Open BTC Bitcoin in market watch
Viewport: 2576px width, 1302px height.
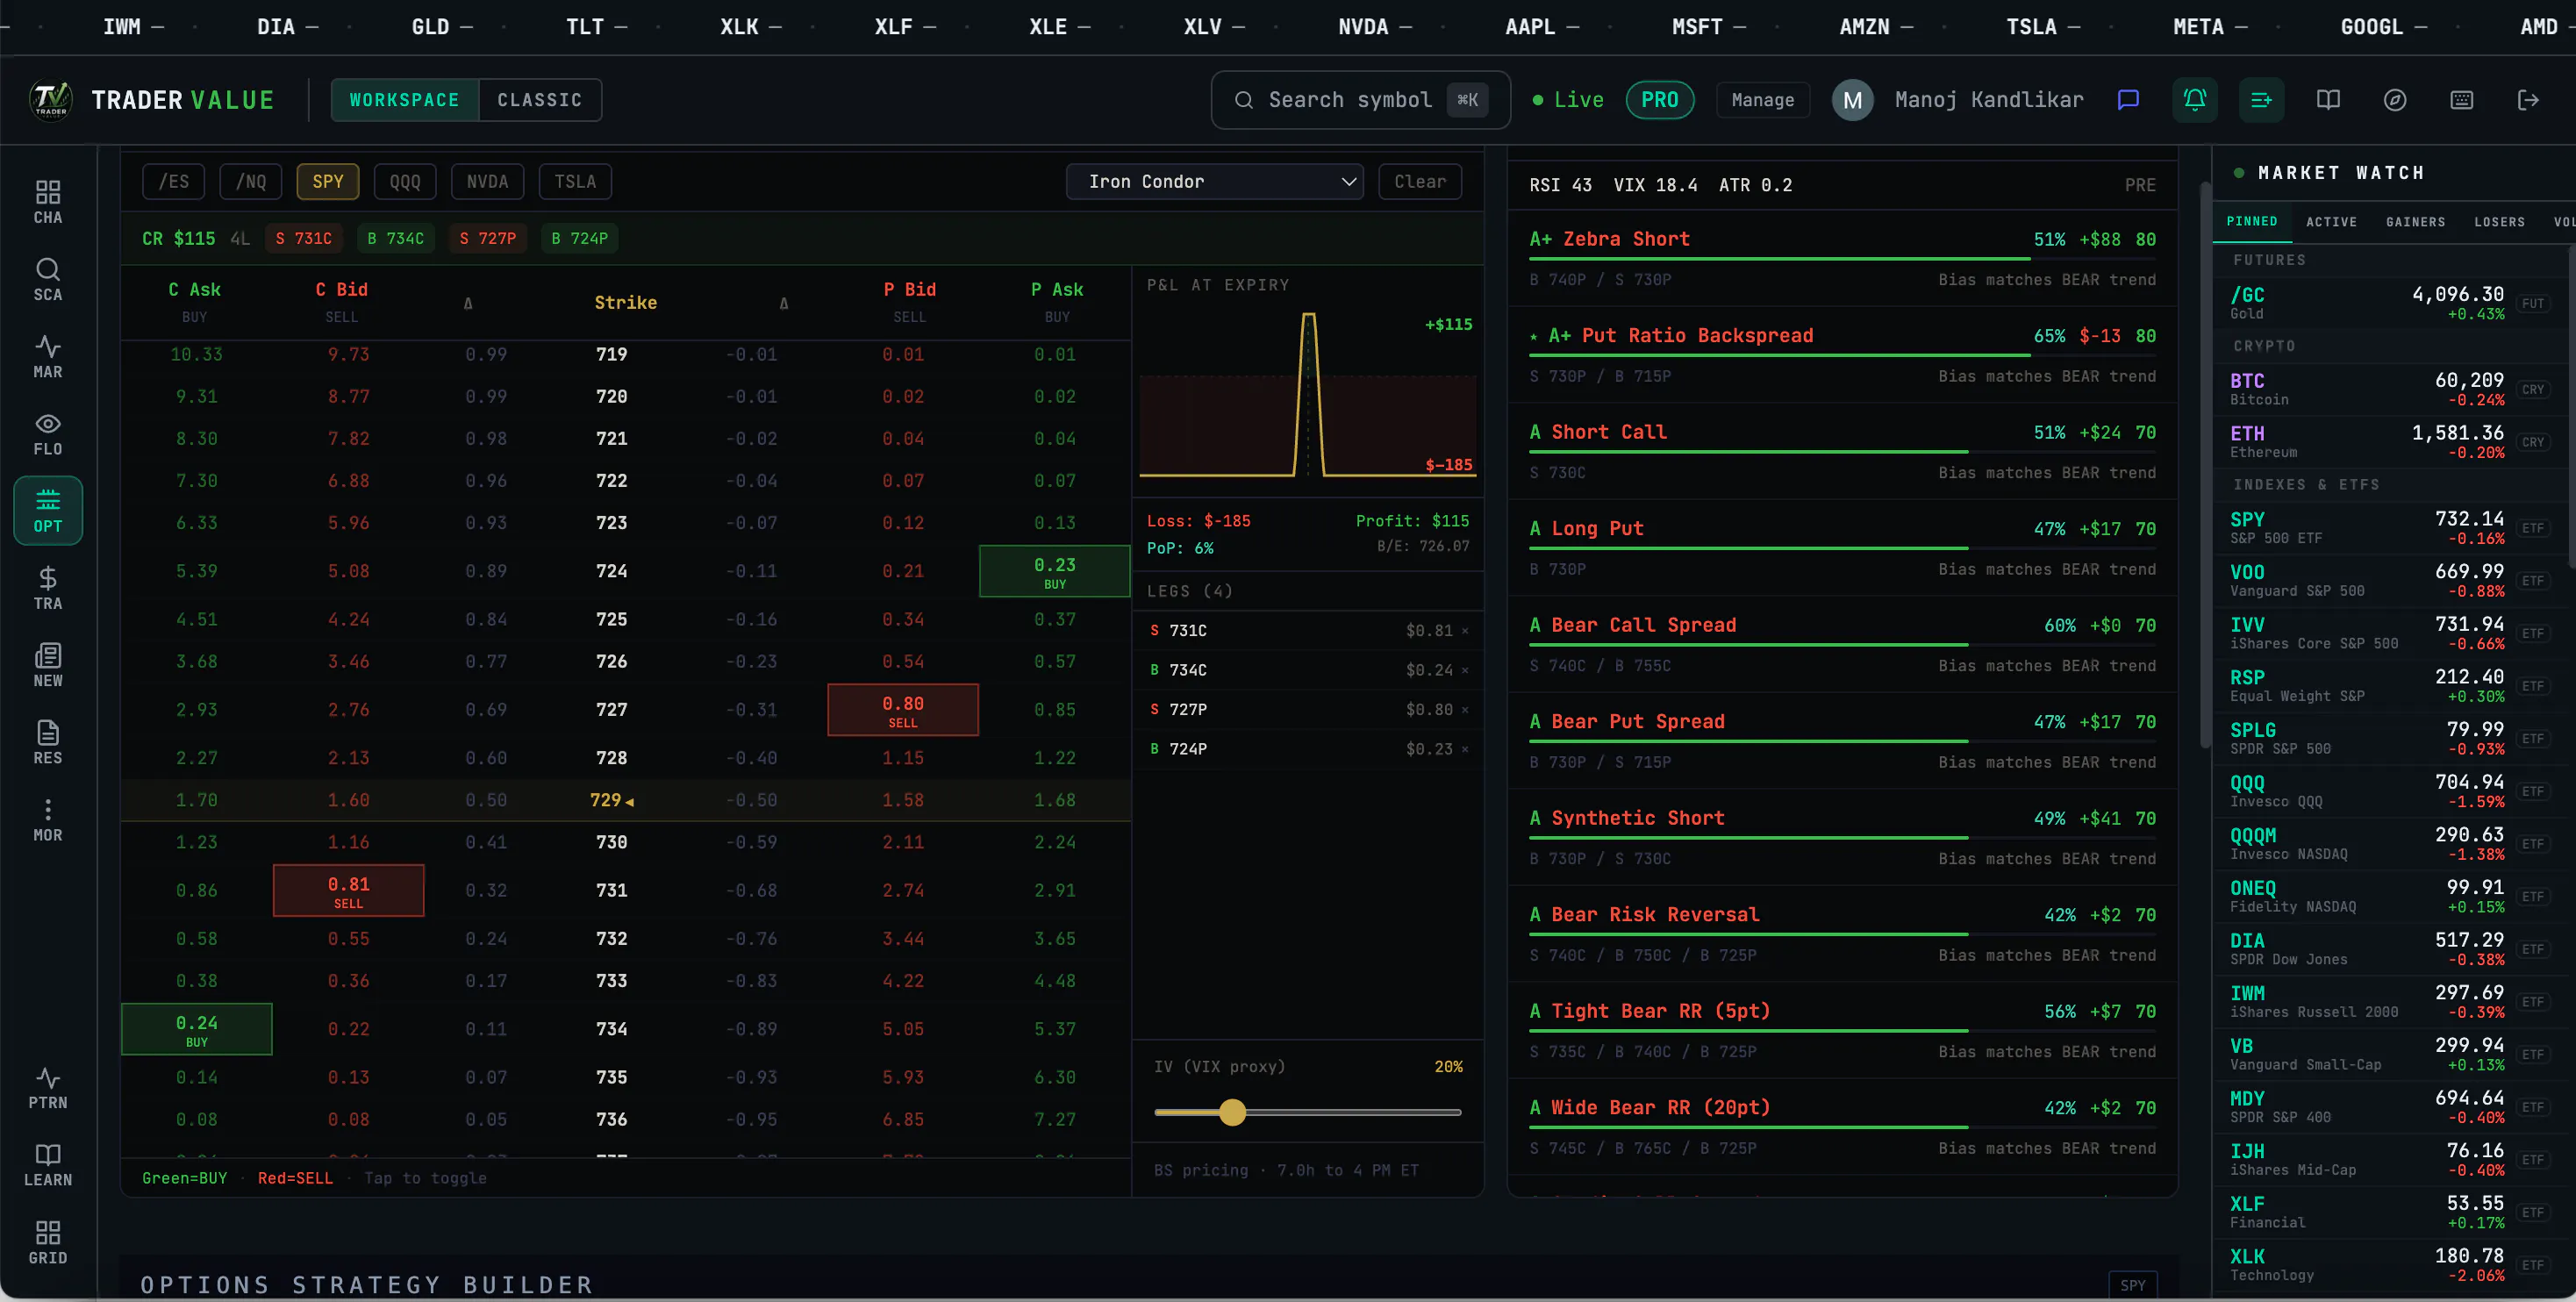(x=2389, y=389)
